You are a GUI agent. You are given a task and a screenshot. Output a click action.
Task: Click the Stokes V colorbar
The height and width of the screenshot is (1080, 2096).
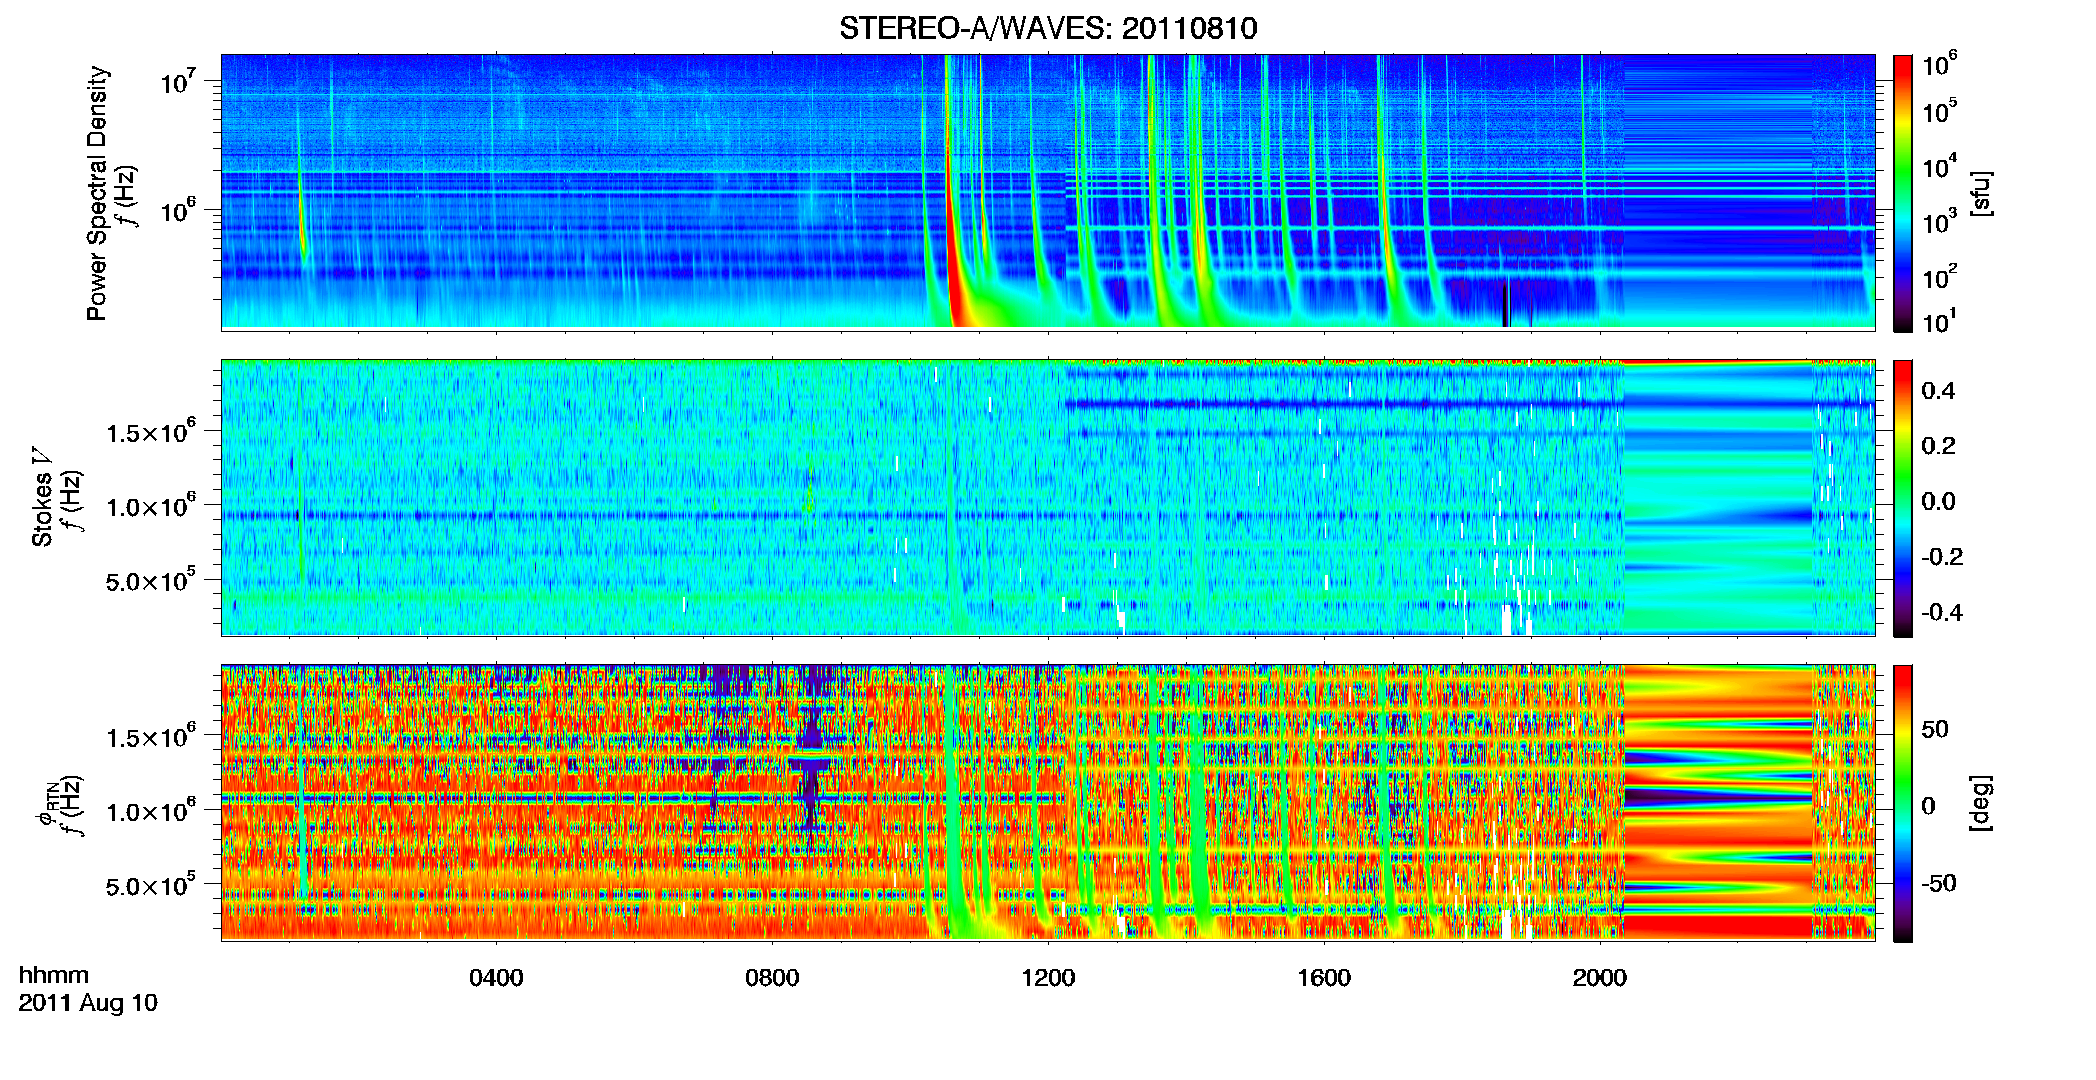(1903, 498)
